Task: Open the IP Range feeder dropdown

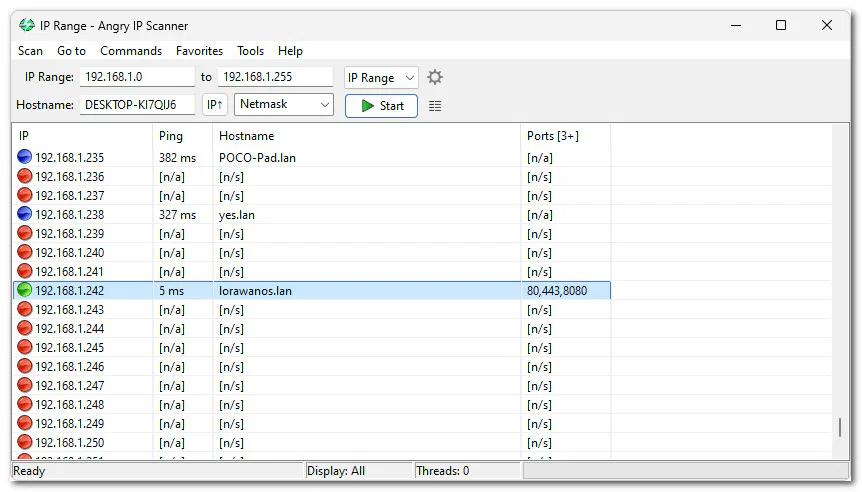Action: tap(381, 78)
